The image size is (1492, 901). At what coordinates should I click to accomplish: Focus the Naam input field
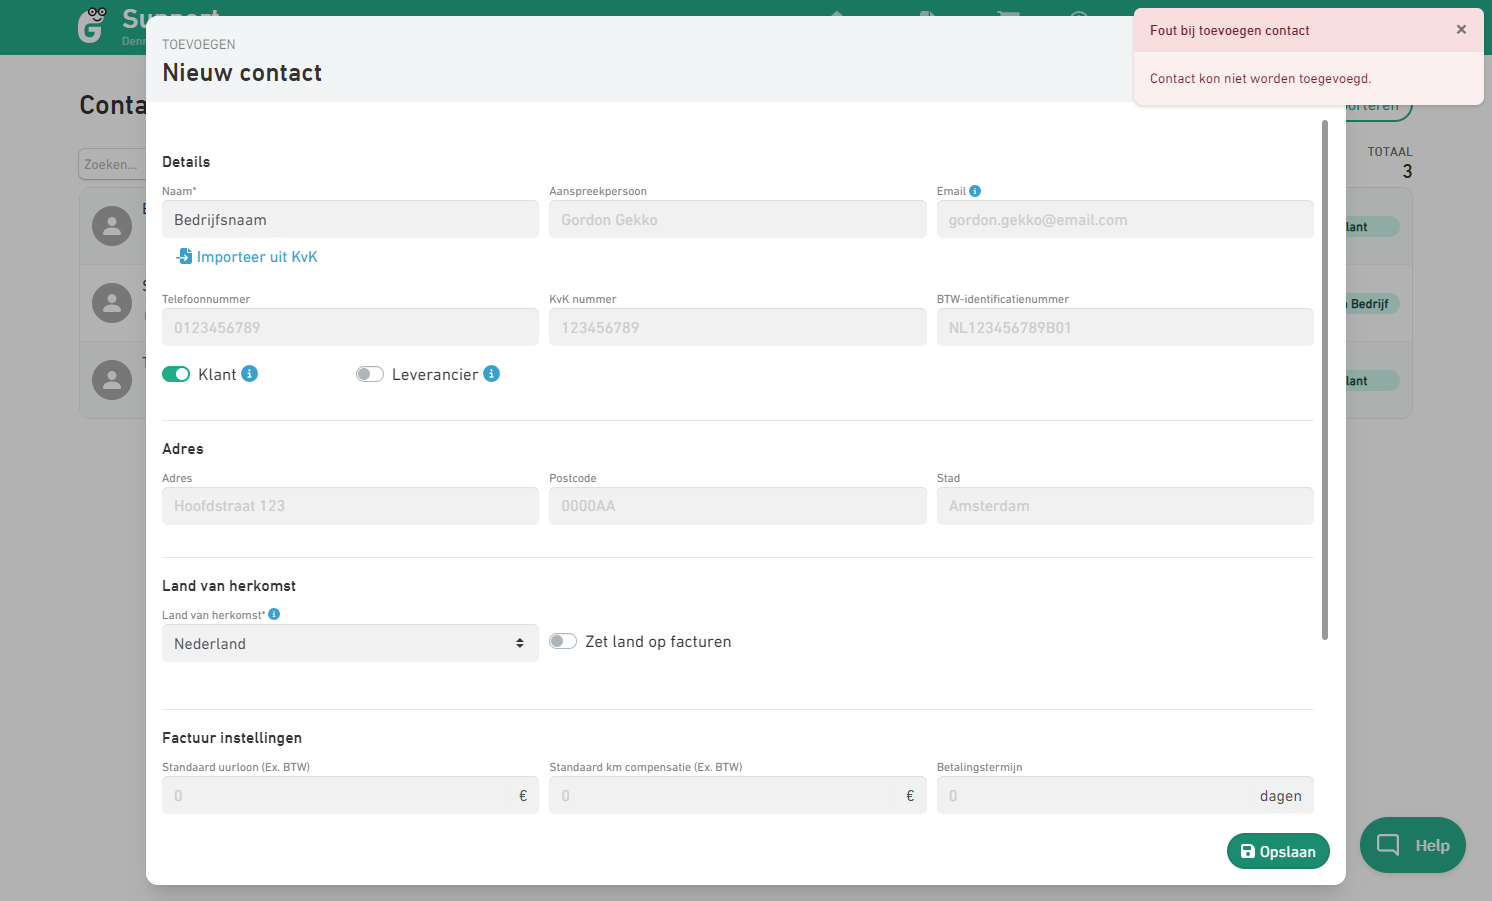point(350,219)
